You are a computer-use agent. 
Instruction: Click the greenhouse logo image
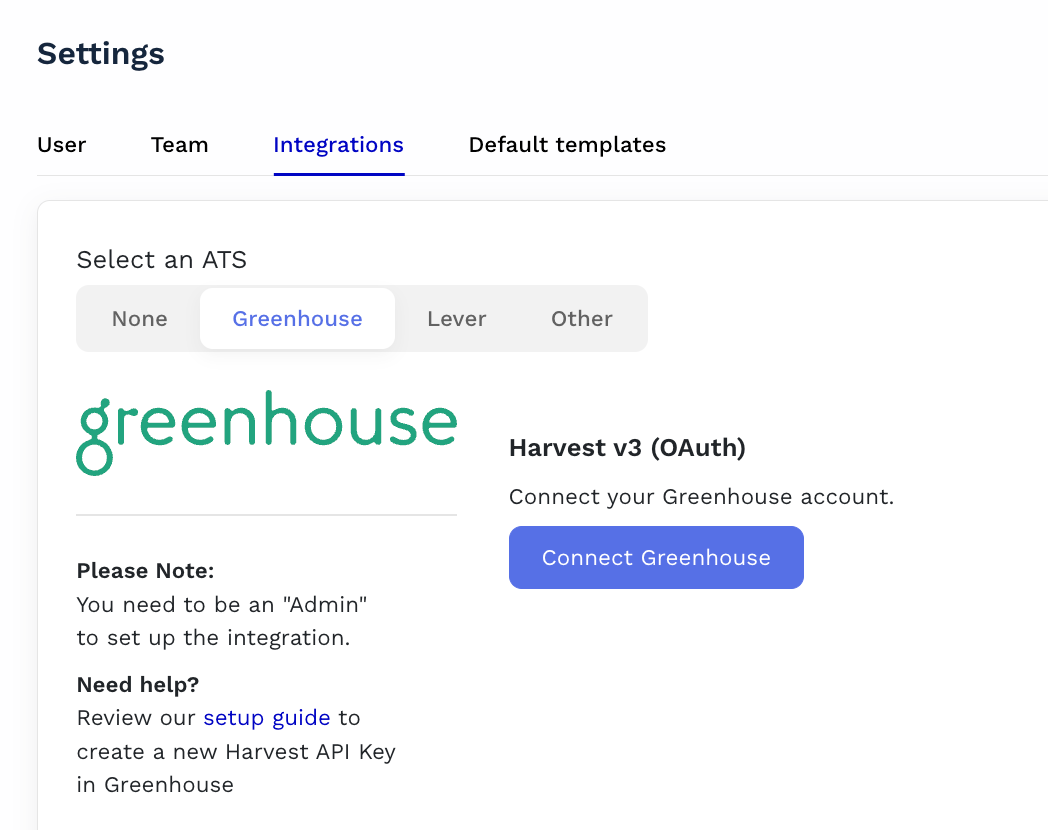click(x=267, y=433)
